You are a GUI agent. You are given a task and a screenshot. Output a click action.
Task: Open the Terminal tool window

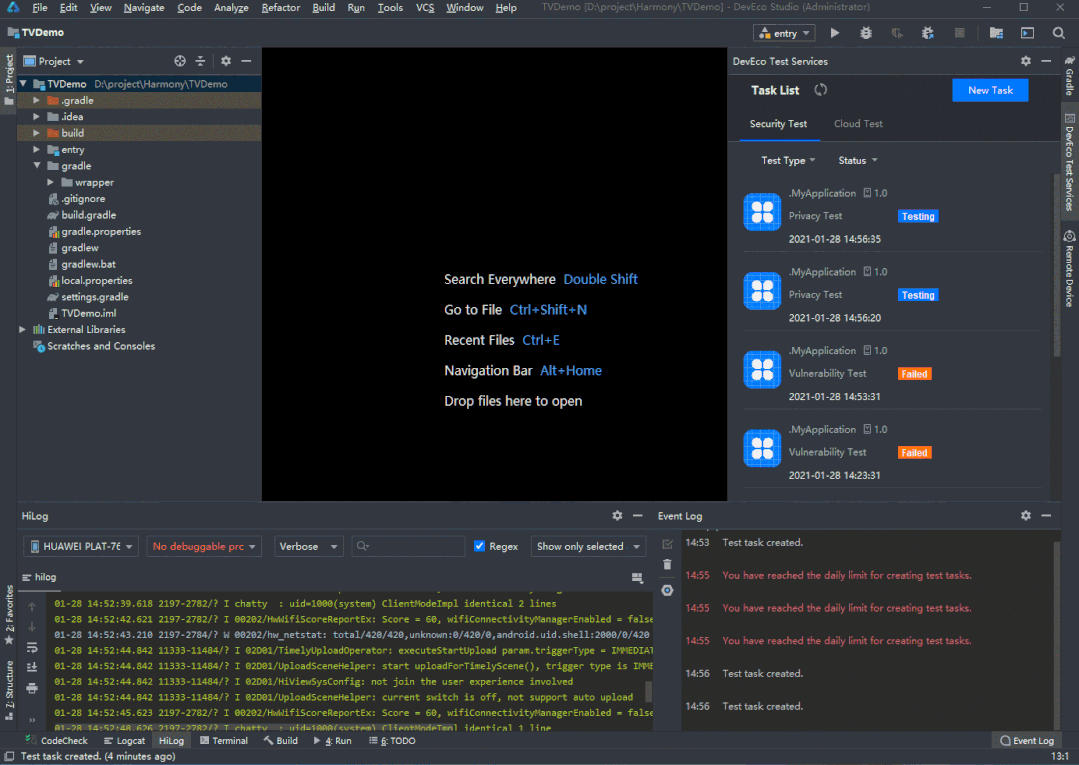tap(224, 741)
